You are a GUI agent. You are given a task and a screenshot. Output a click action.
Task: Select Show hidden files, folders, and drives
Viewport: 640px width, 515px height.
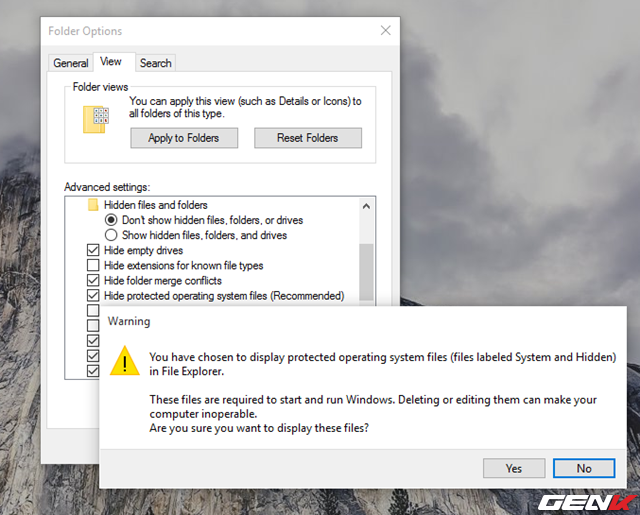(x=111, y=235)
